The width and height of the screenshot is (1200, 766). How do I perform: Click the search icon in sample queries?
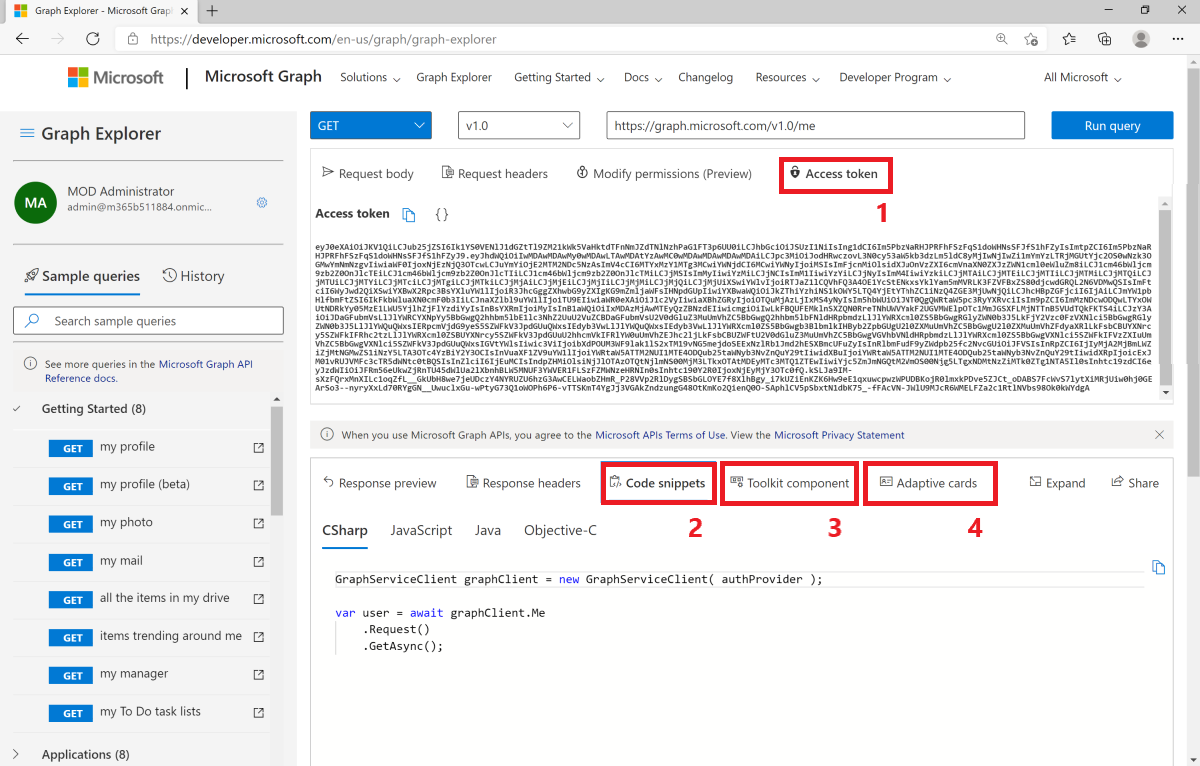pyautogui.click(x=33, y=320)
